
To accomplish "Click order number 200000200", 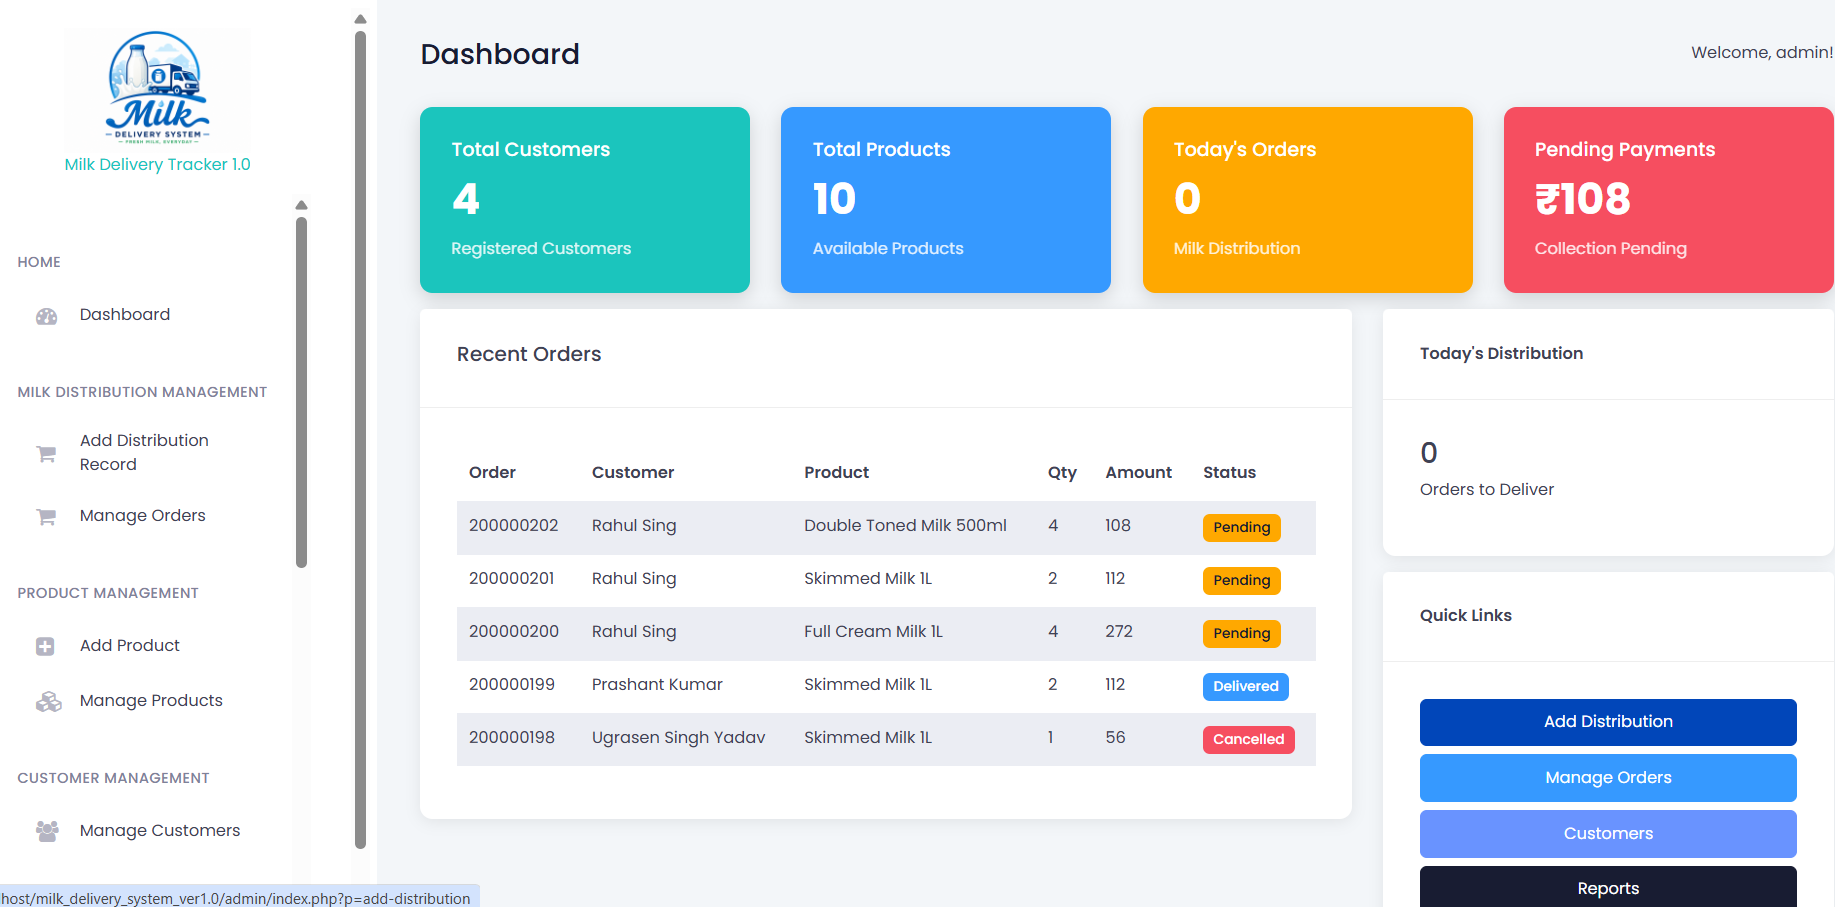I will pos(514,631).
